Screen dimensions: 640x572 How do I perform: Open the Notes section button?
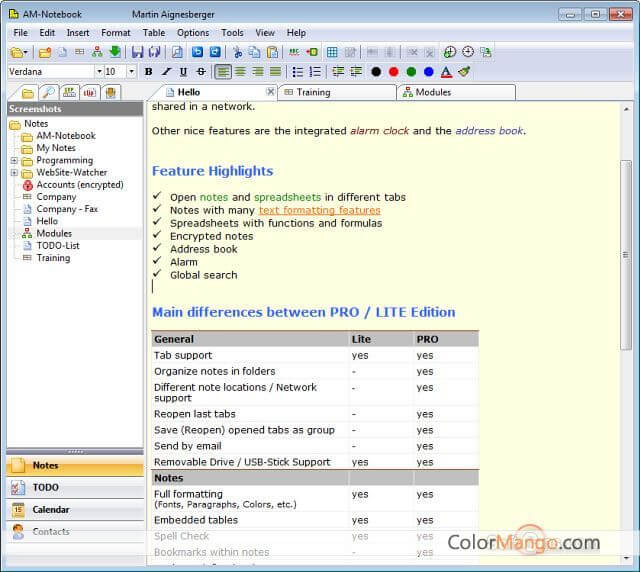(x=75, y=465)
